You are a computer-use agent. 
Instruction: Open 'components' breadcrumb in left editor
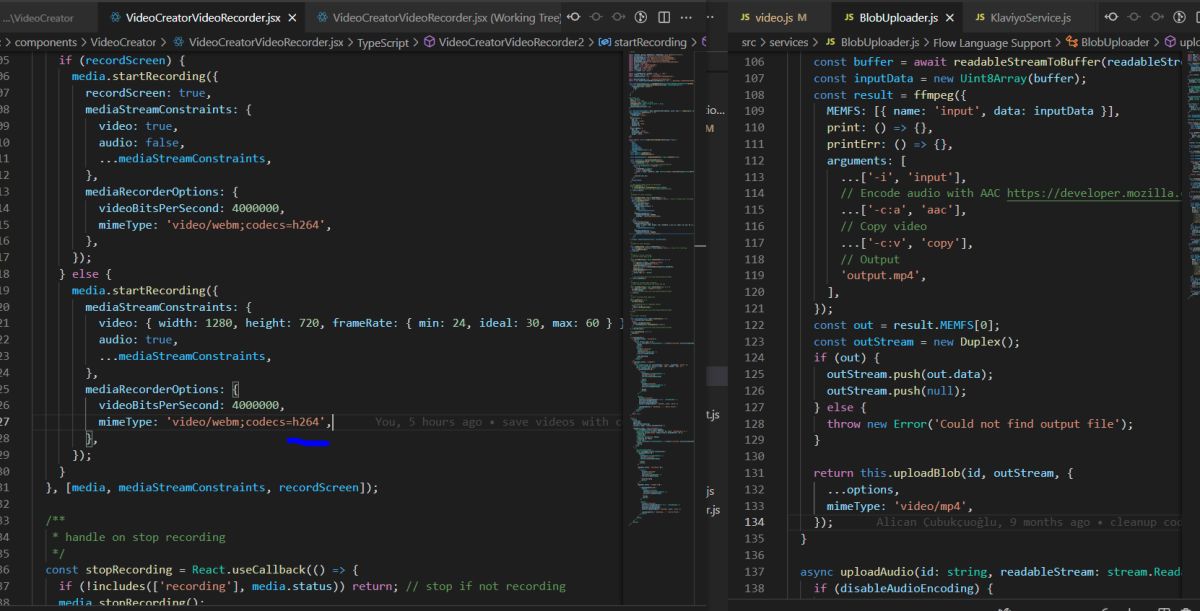(44, 42)
